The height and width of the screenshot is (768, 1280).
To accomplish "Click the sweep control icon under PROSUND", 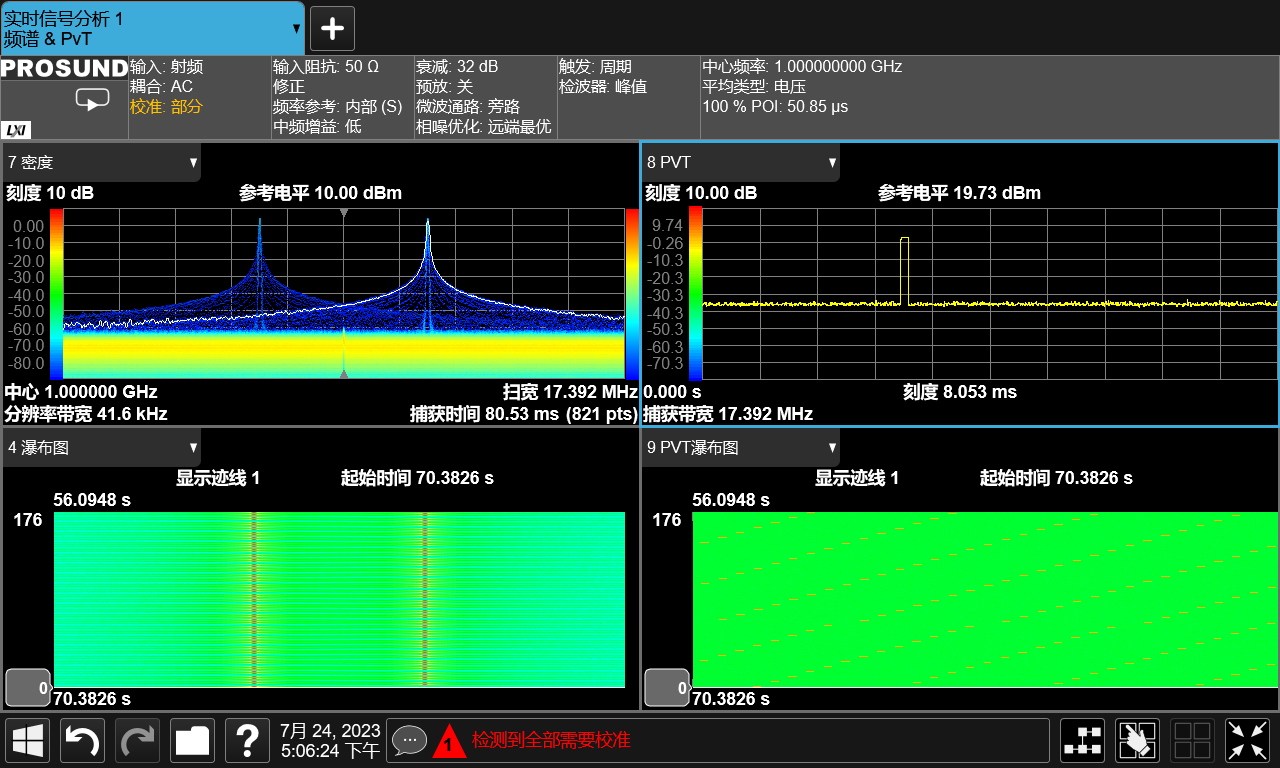I will [x=92, y=100].
